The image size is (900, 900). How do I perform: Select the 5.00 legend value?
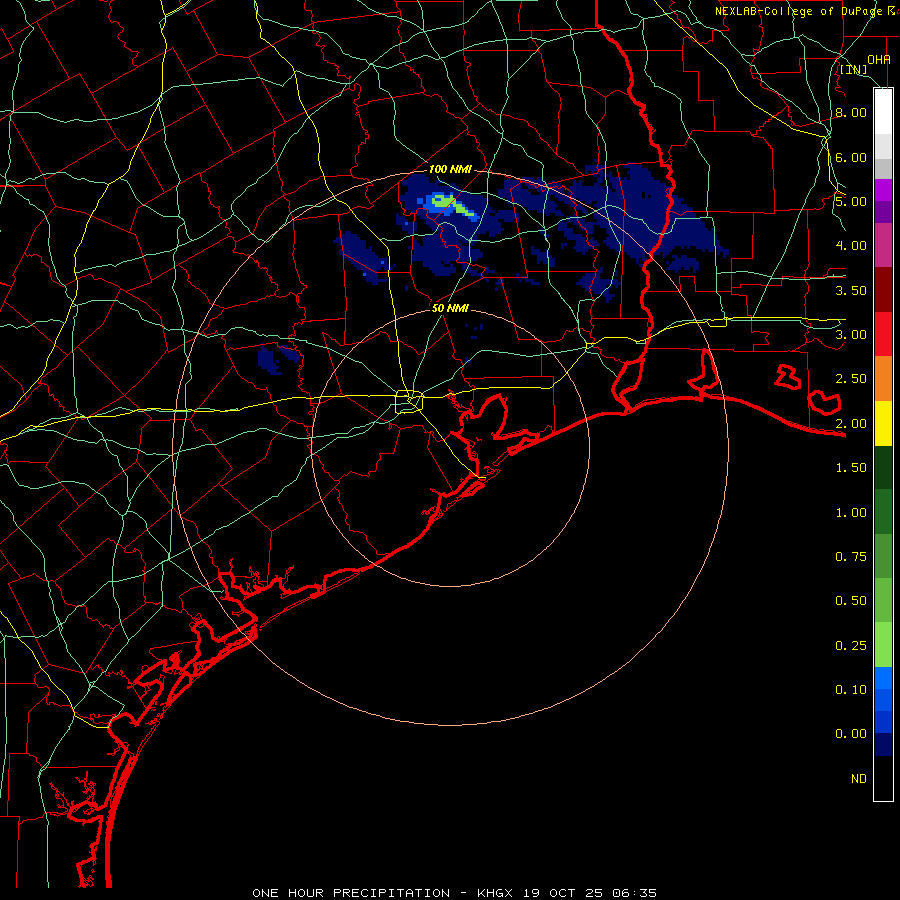point(851,201)
